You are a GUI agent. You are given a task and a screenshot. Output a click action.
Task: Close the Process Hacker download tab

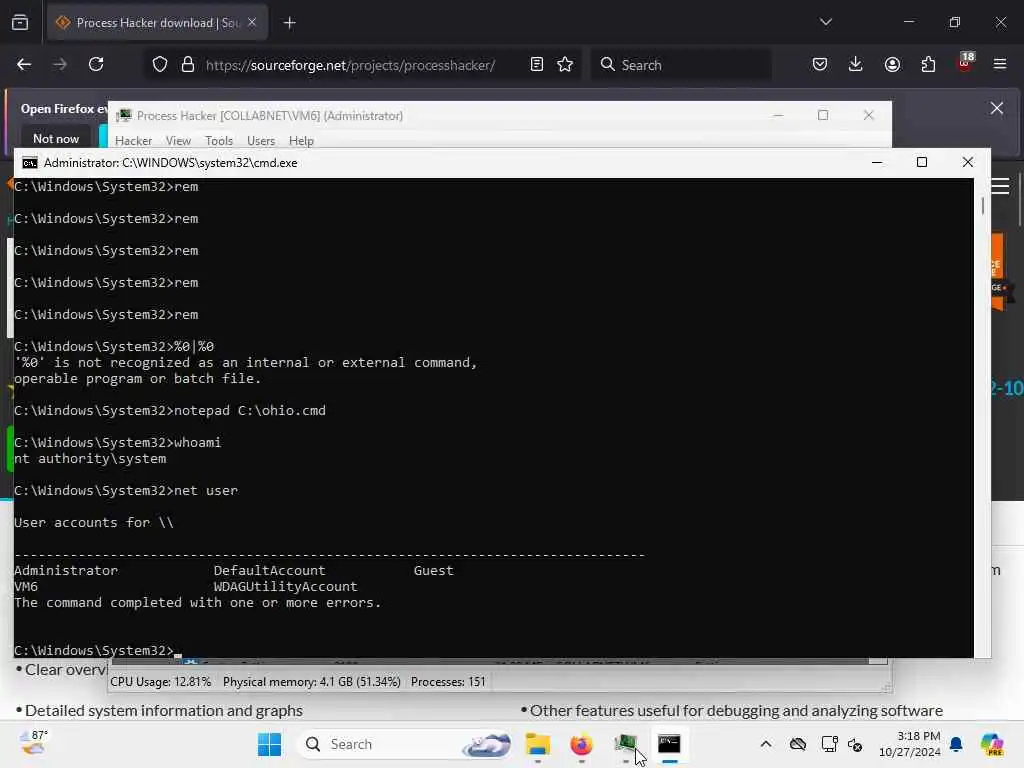tap(251, 23)
